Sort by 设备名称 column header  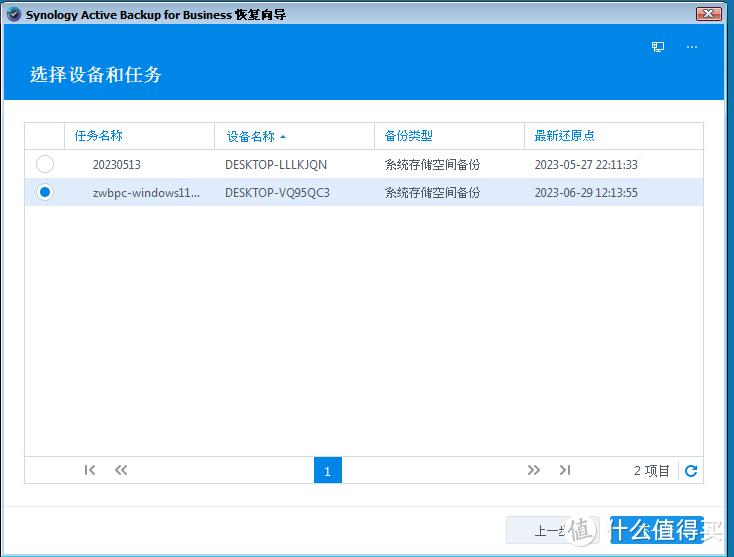click(295, 136)
